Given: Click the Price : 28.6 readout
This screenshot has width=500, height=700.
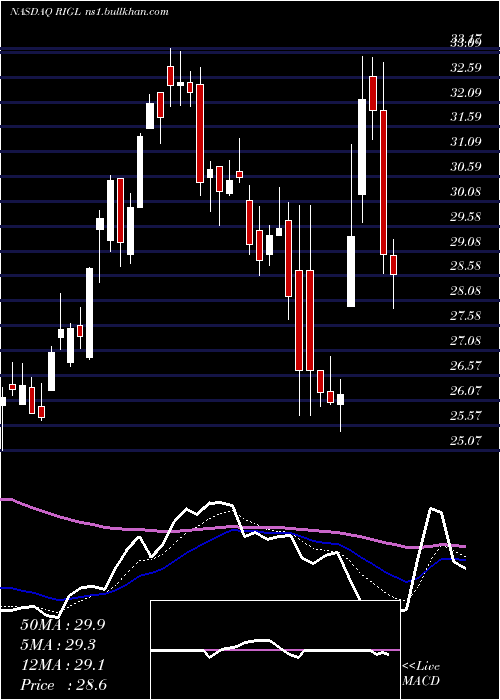Looking at the screenshot, I should (63, 685).
